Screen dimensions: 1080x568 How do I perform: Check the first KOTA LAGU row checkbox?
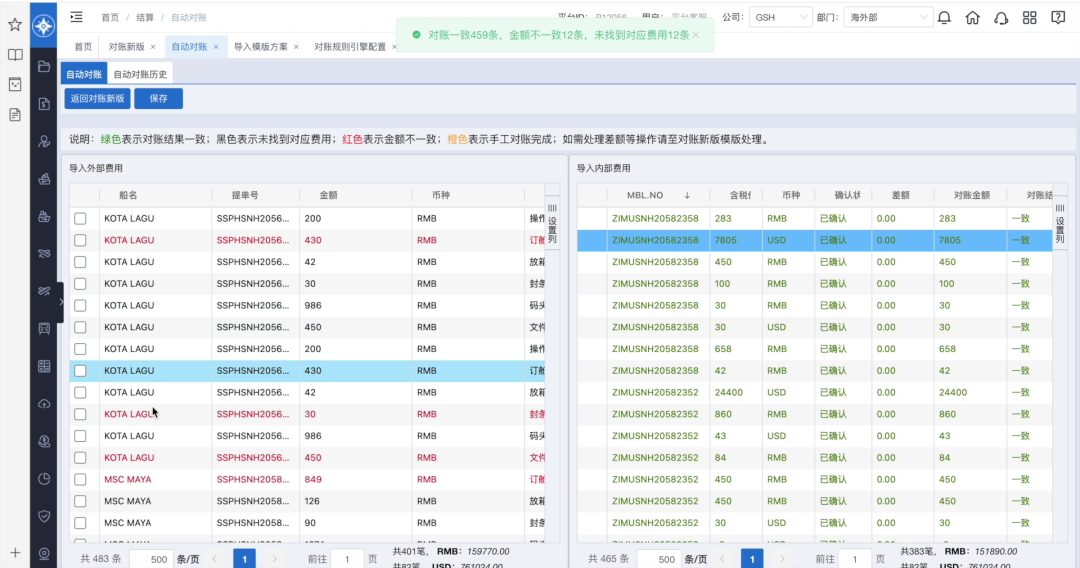tap(80, 218)
